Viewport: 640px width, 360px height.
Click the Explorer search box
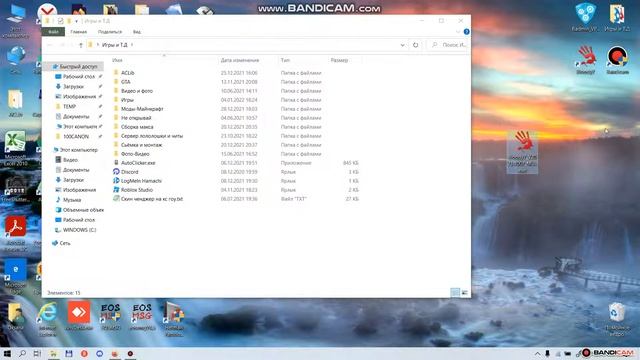[448, 45]
